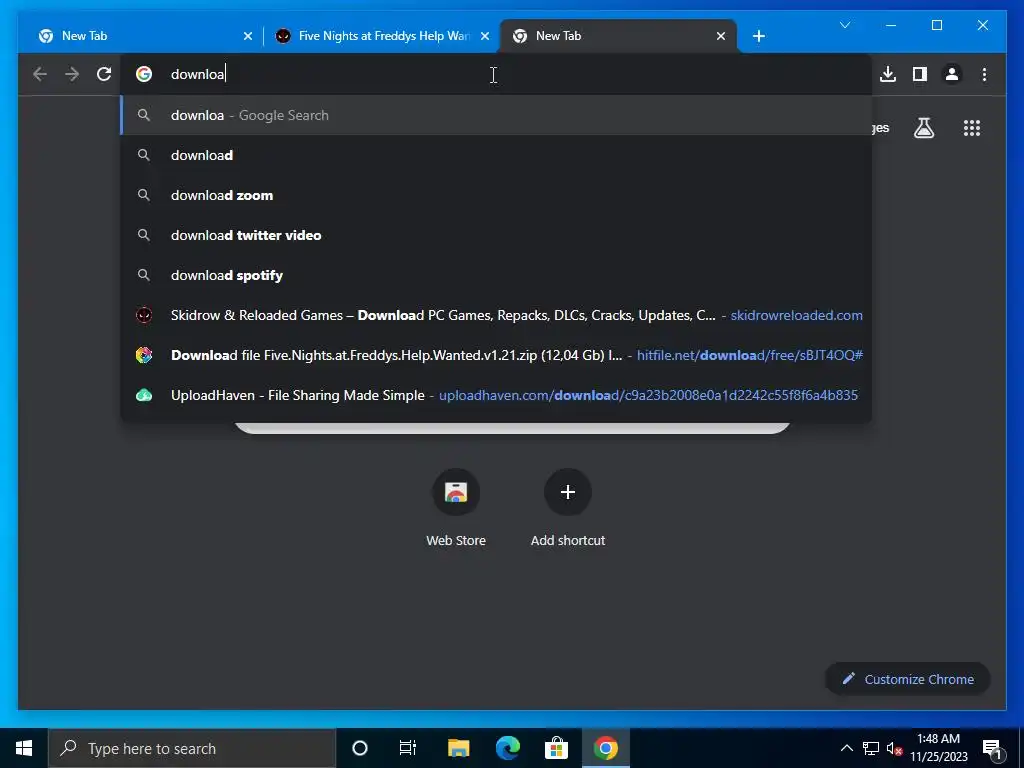Click into the address bar with 'downloa'

tap(496, 74)
